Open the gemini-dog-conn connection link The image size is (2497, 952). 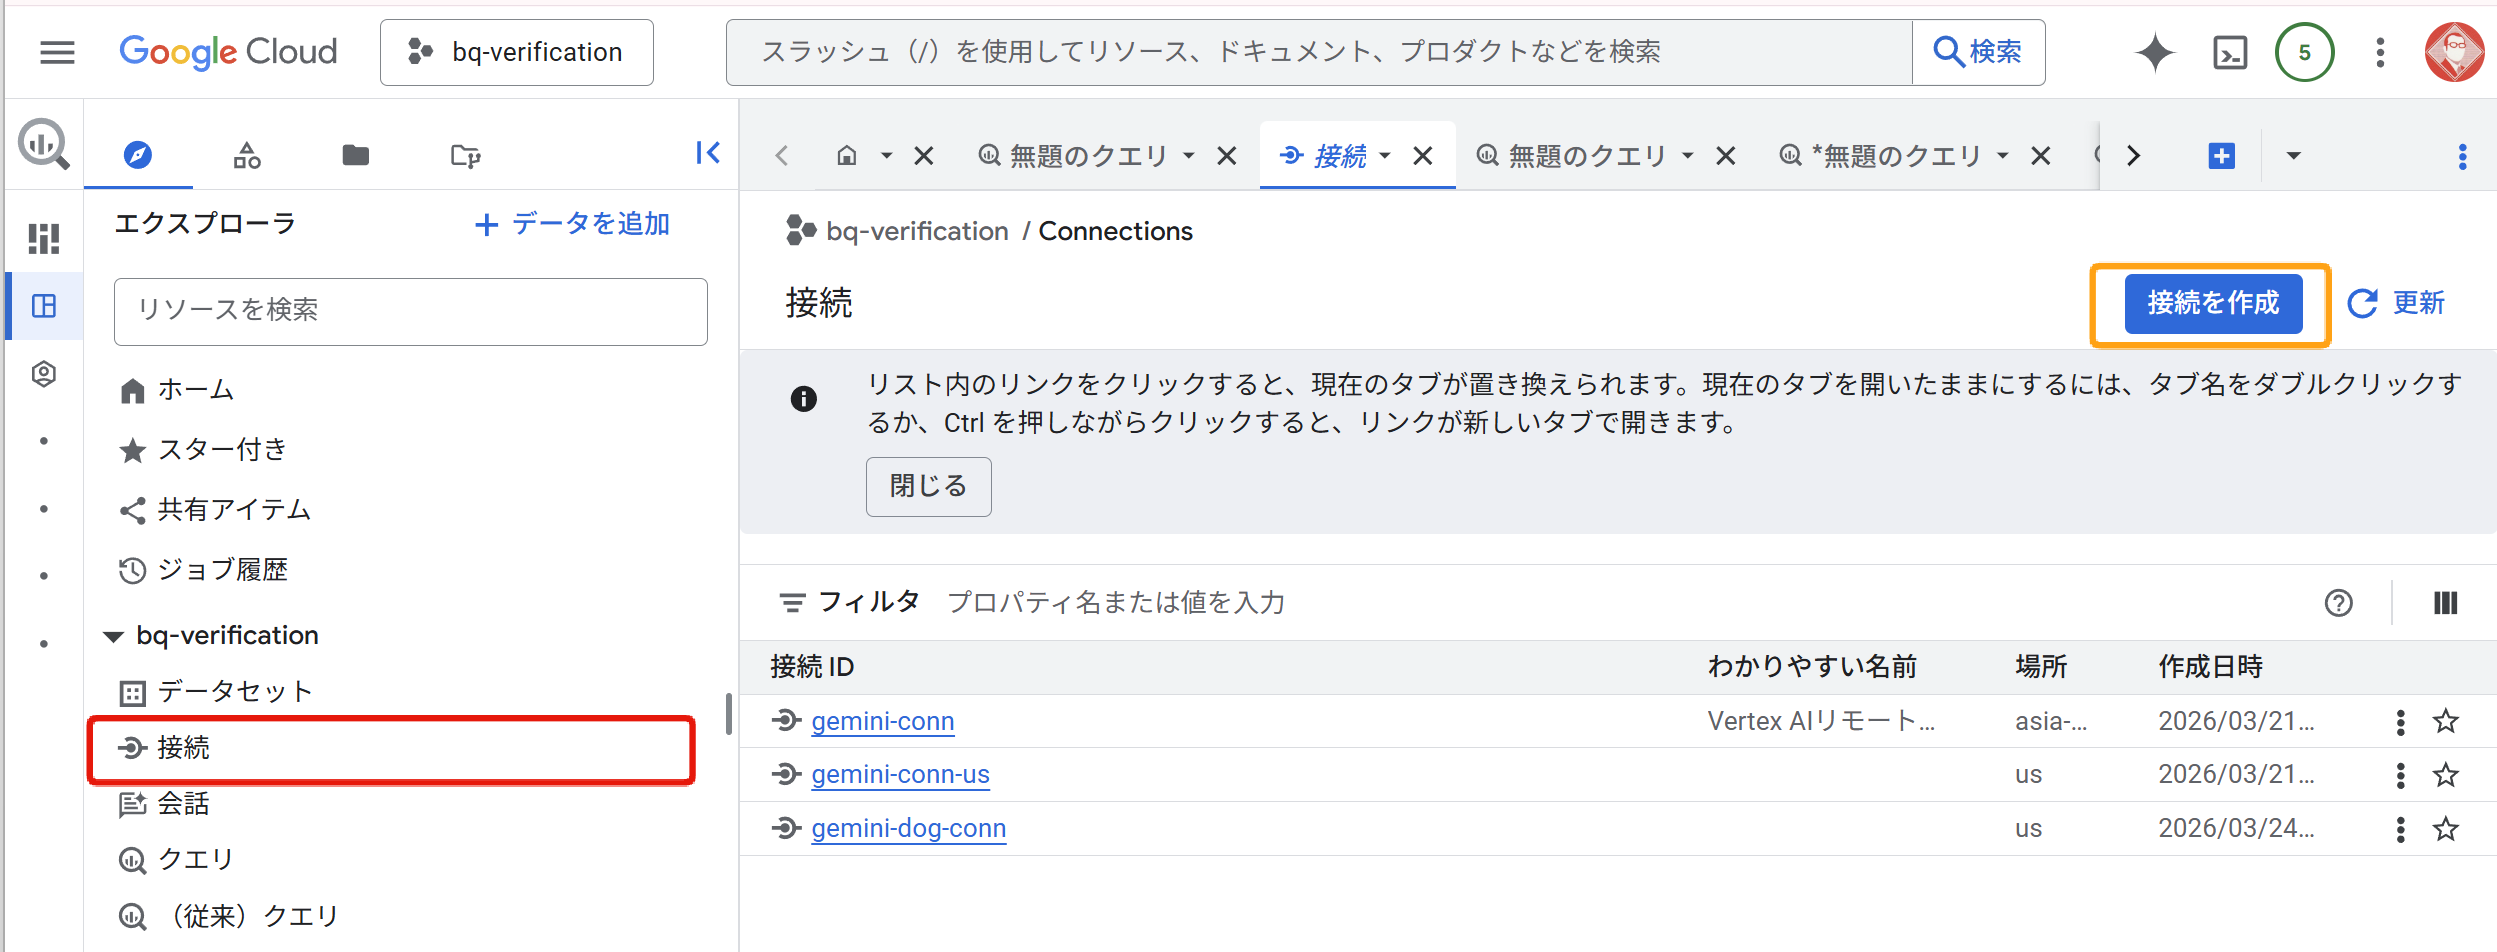tap(909, 829)
